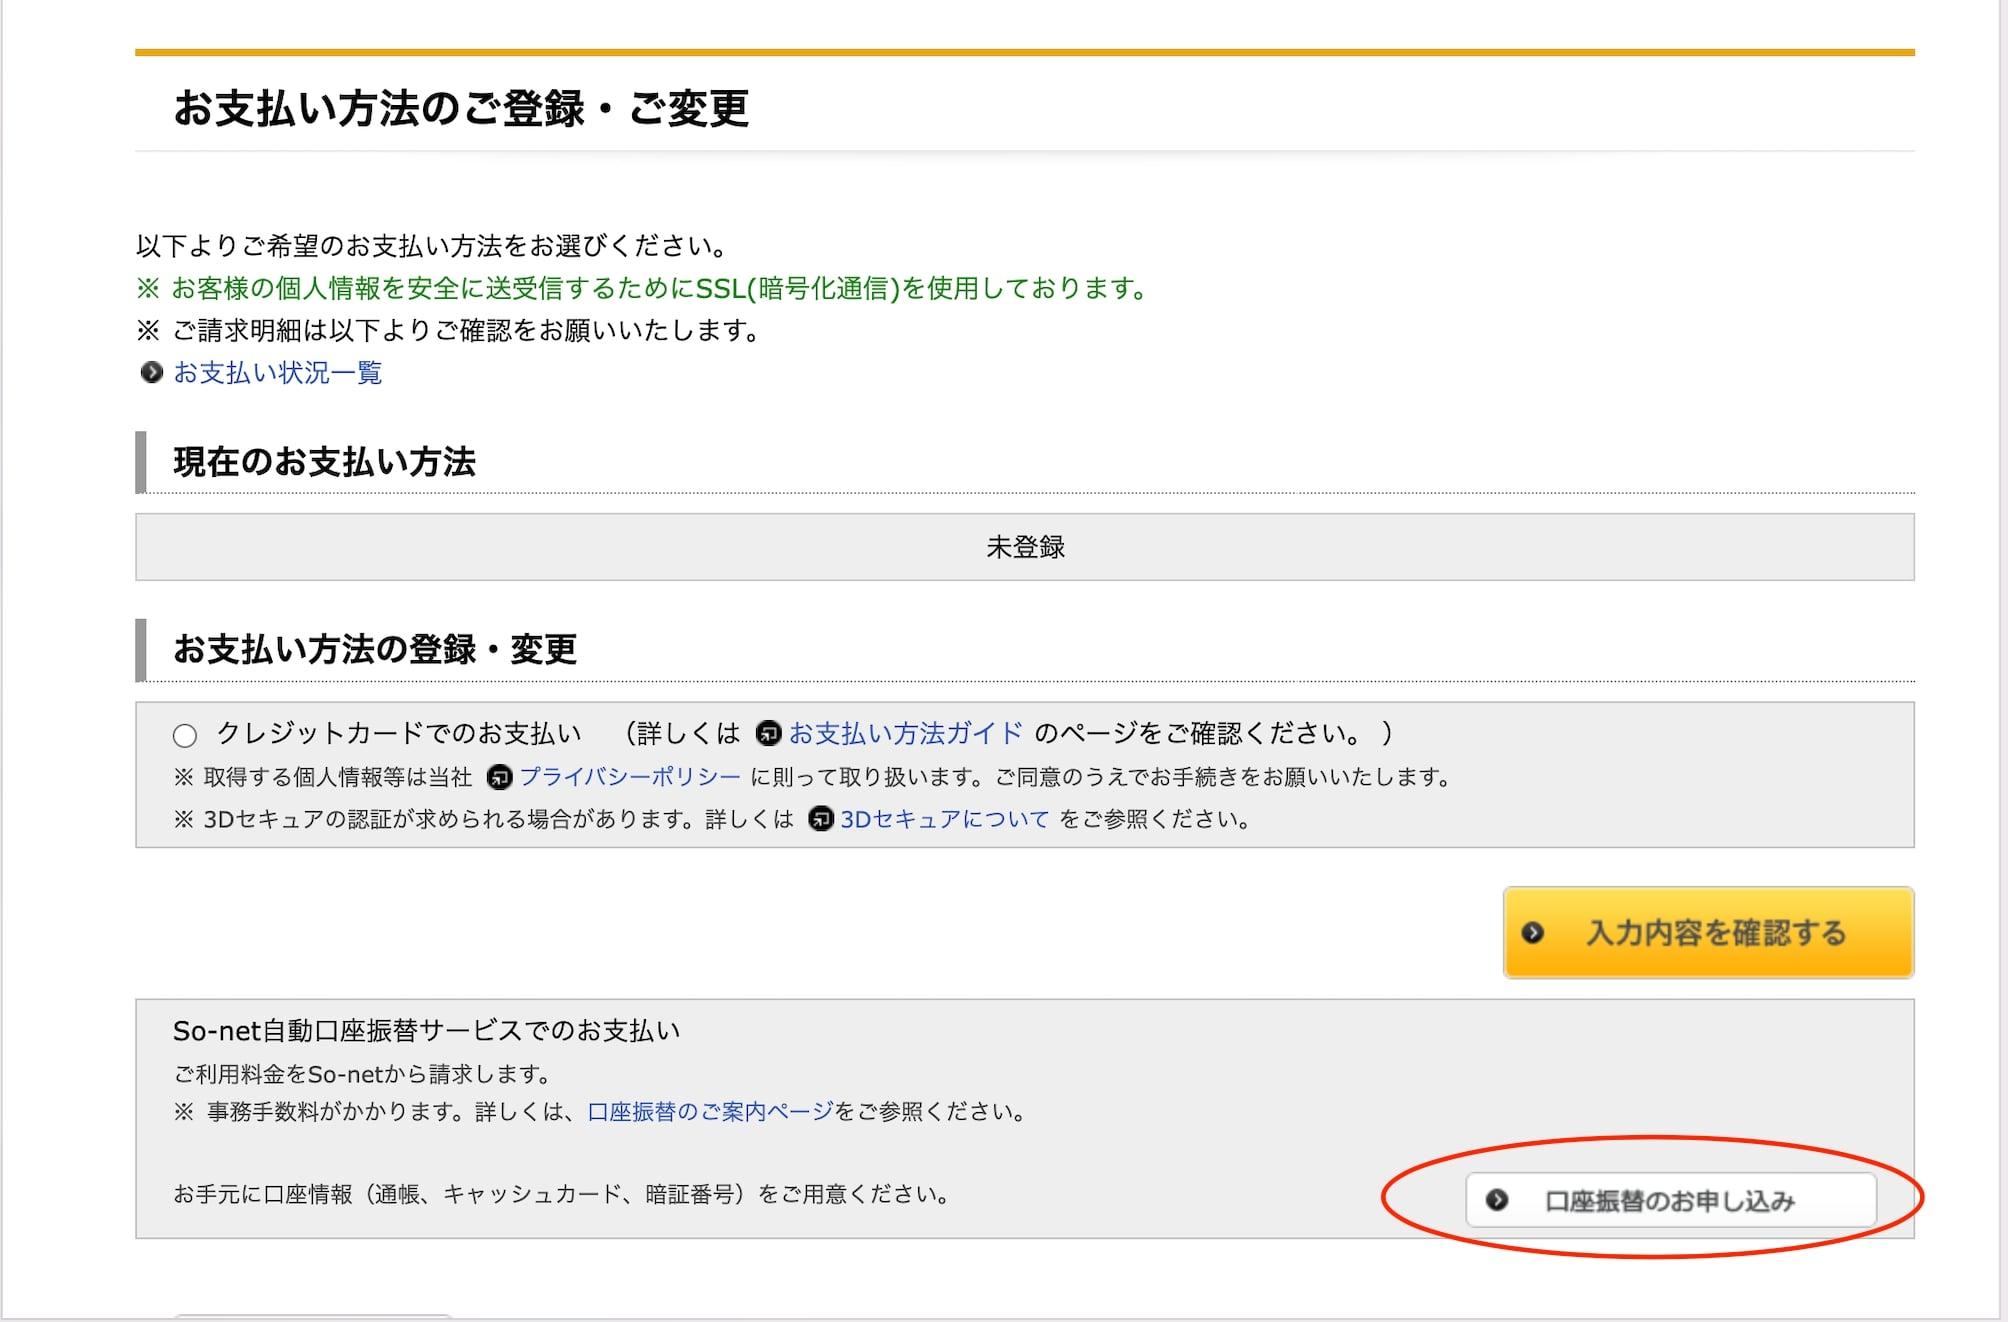Open the 3Dセキュアについて link

click(x=944, y=820)
